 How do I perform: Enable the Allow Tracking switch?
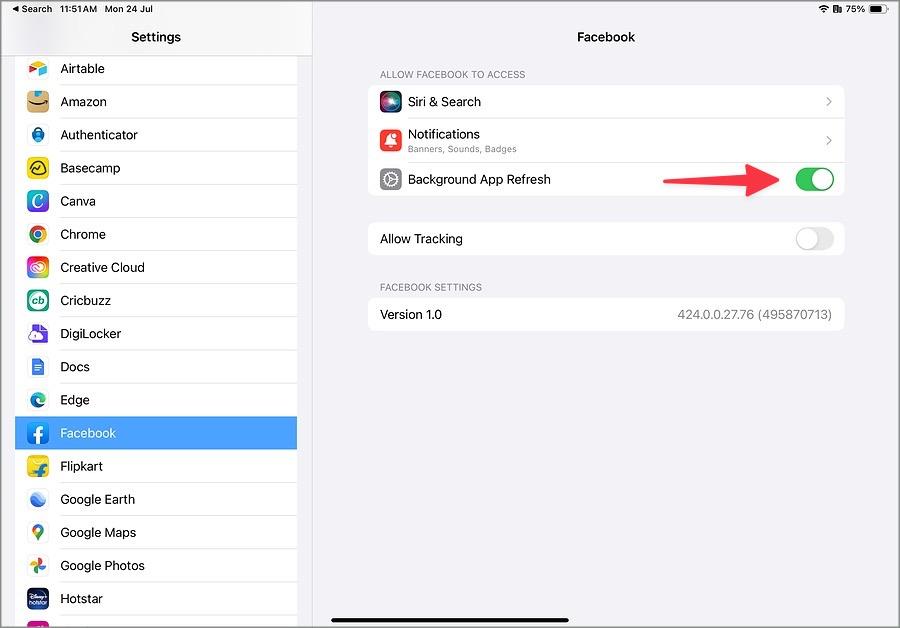coord(814,239)
